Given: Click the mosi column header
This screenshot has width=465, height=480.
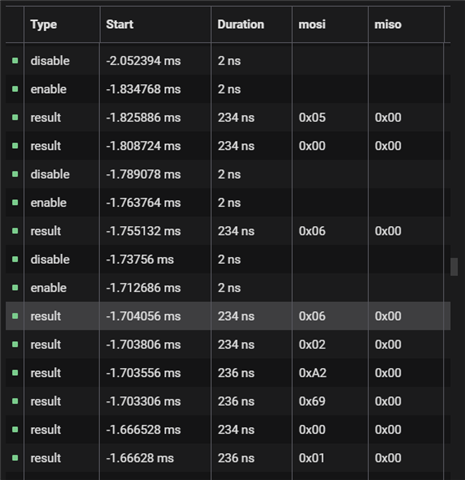Looking at the screenshot, I should coord(312,24).
